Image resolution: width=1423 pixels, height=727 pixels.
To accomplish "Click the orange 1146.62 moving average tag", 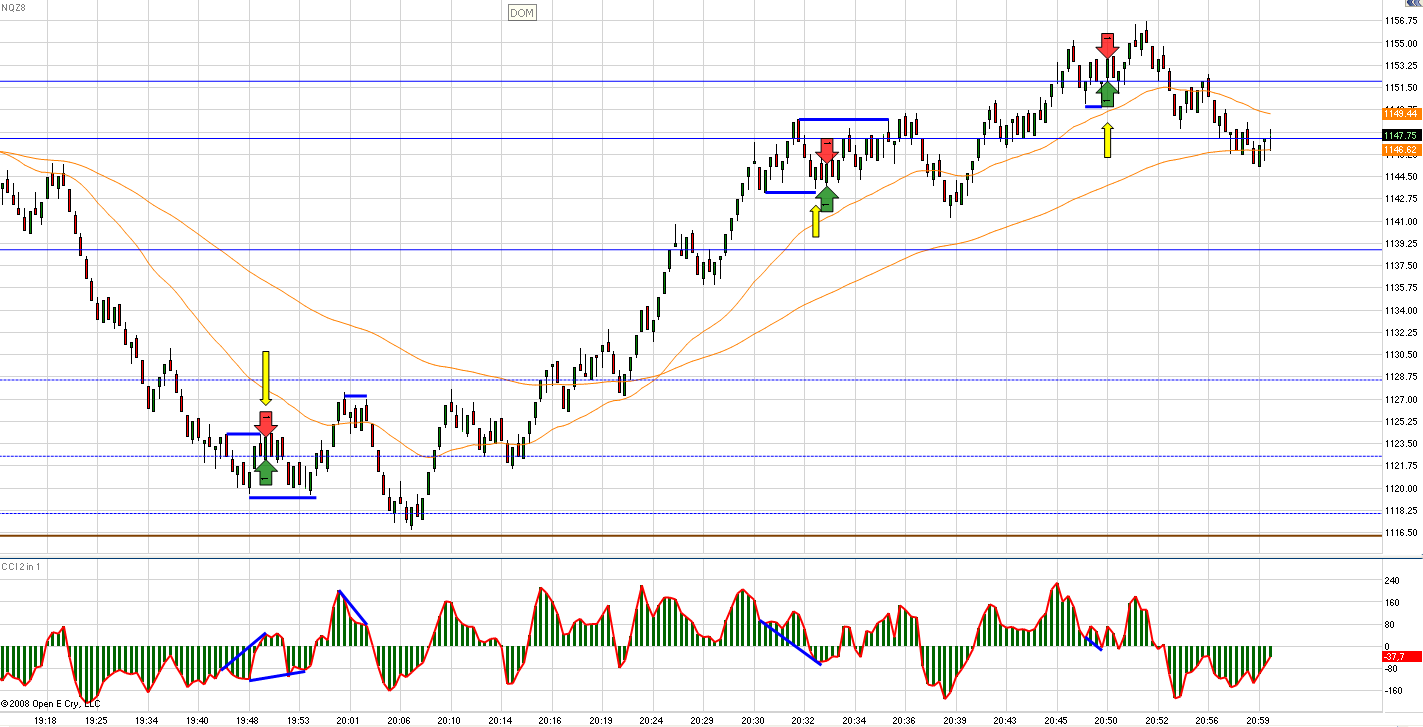I will [1400, 150].
